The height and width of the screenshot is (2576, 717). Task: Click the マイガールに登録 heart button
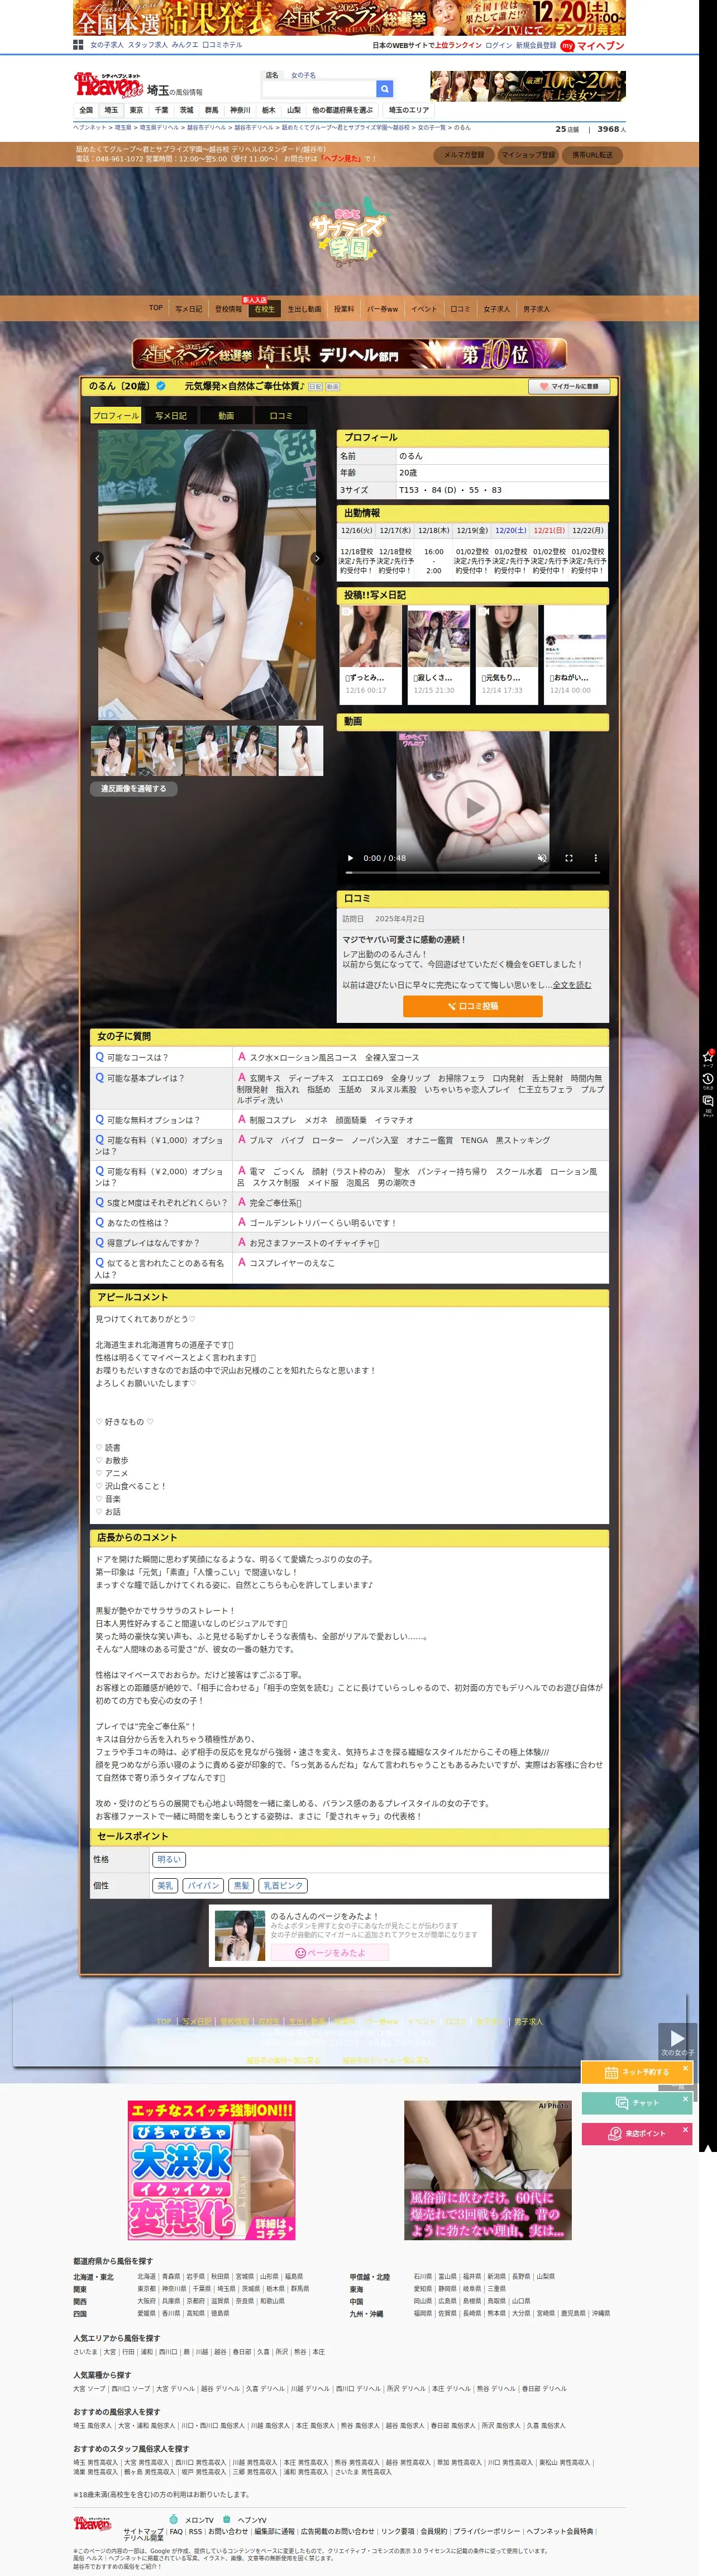tap(569, 386)
